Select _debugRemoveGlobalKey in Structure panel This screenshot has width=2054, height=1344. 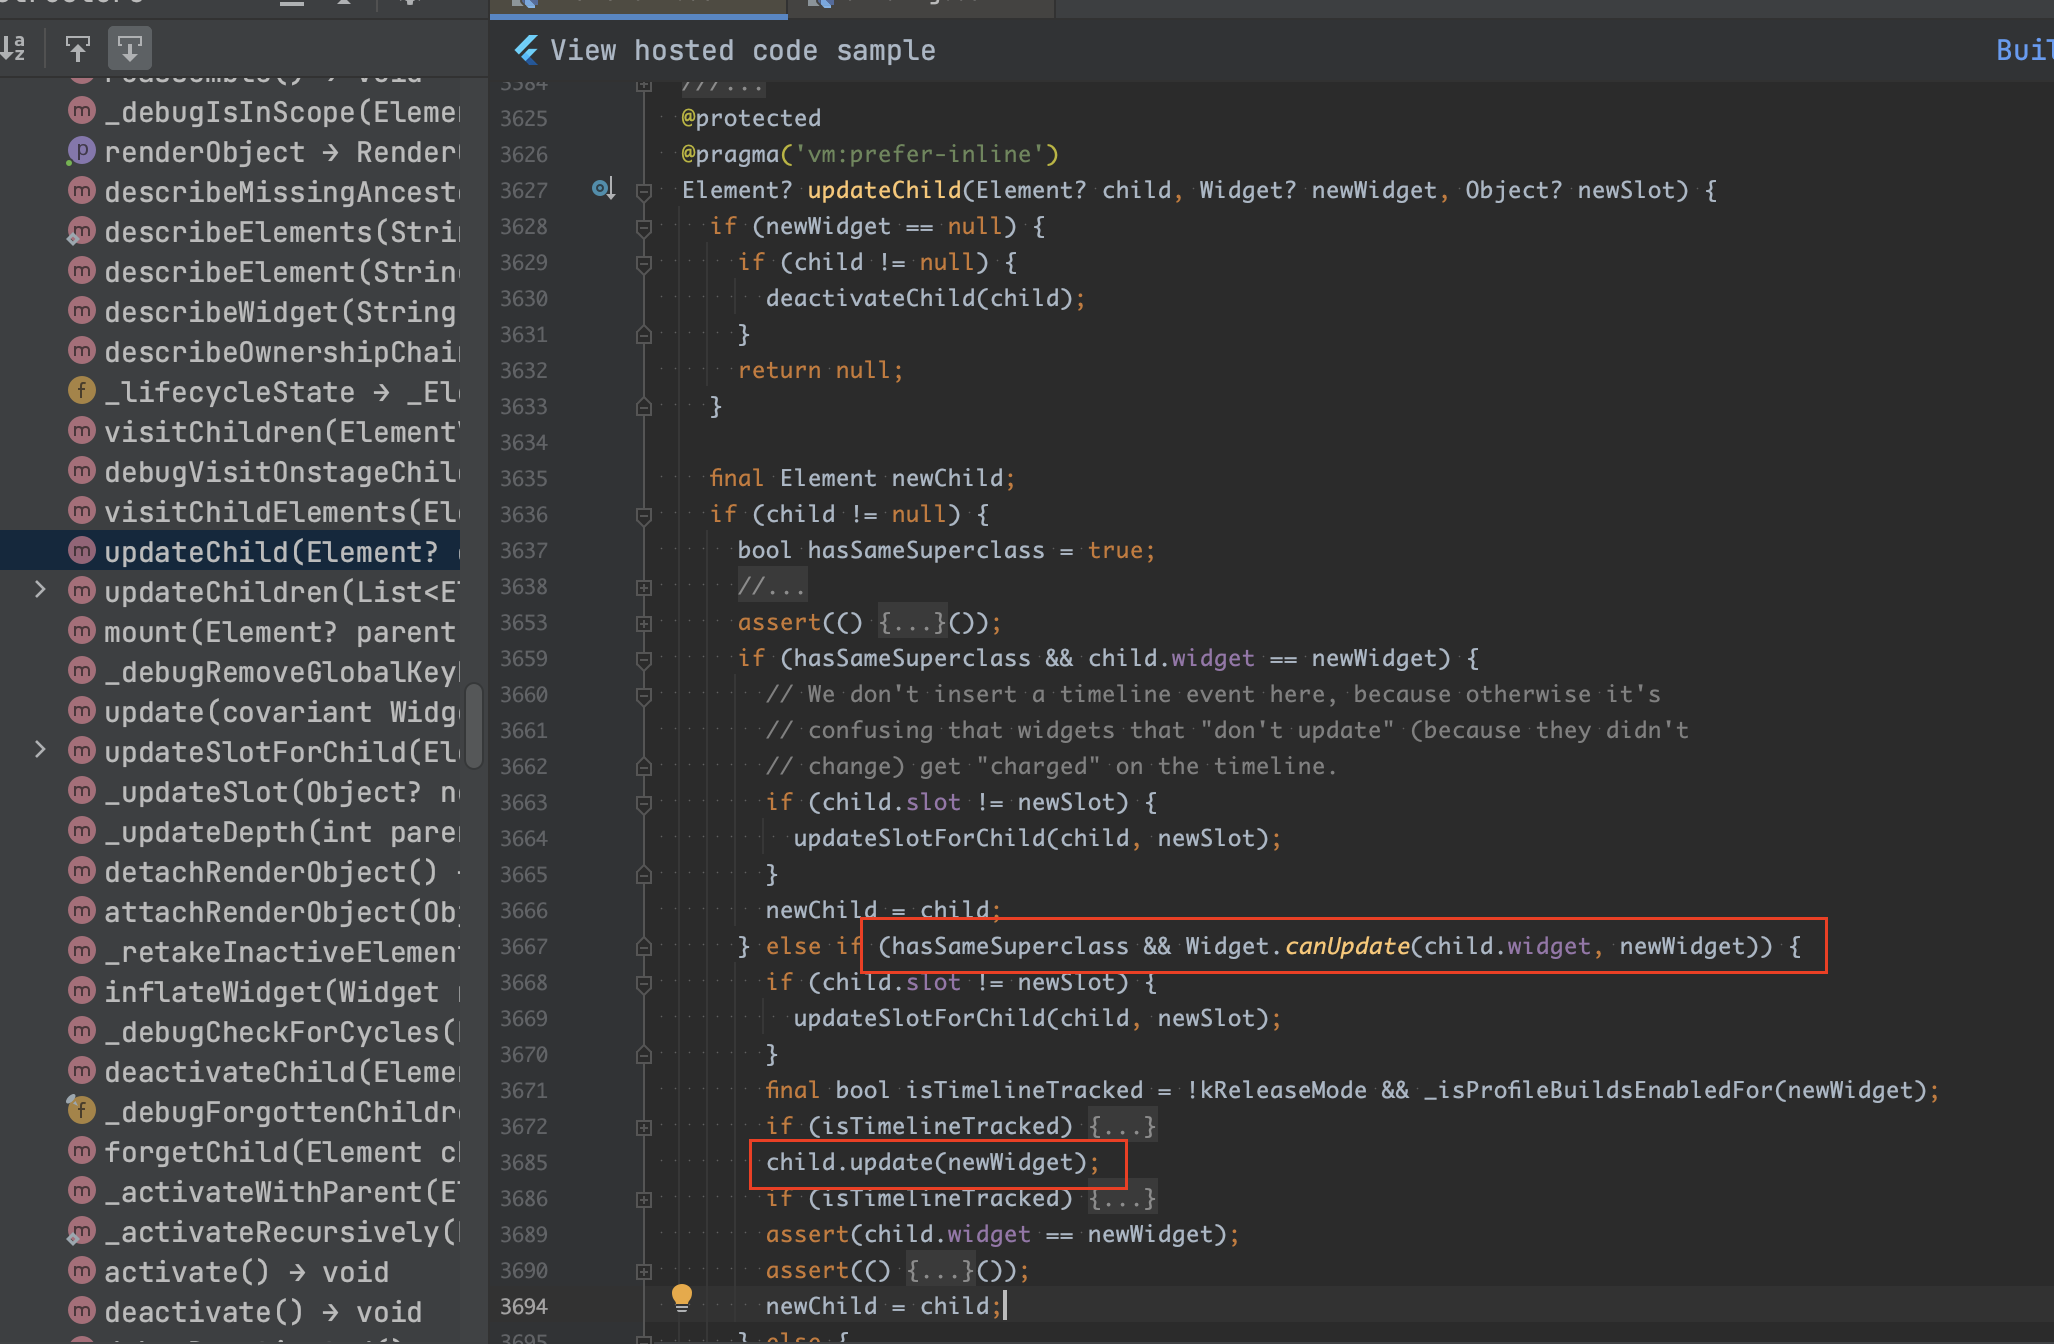click(x=282, y=671)
